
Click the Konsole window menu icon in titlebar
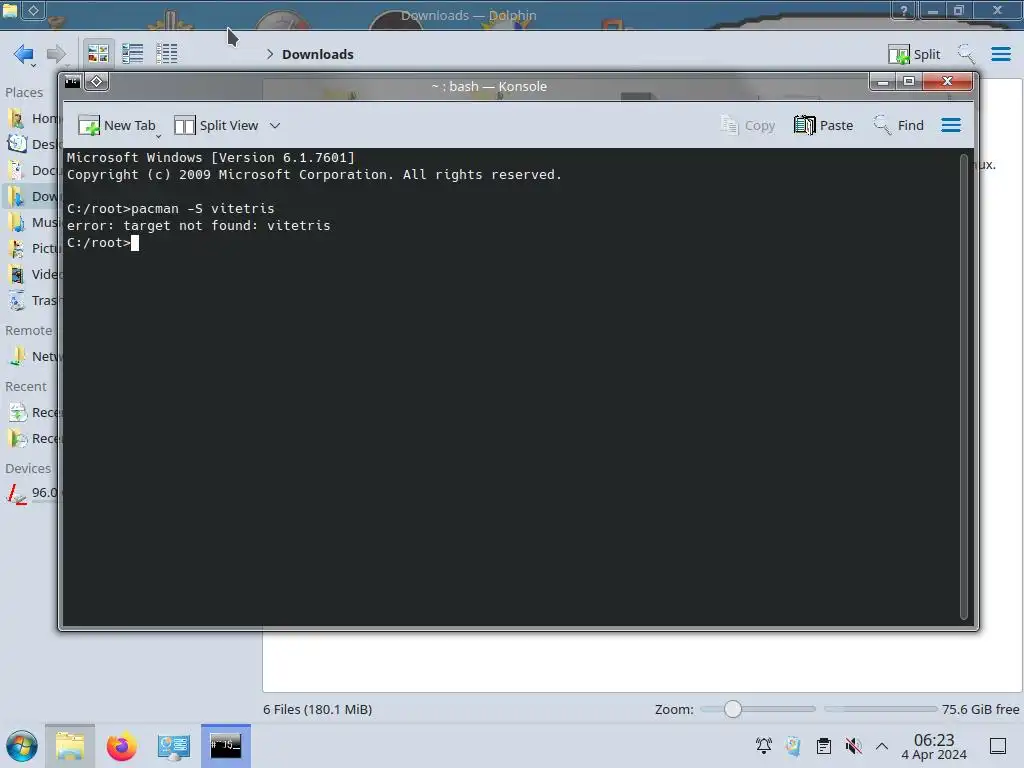[72, 82]
